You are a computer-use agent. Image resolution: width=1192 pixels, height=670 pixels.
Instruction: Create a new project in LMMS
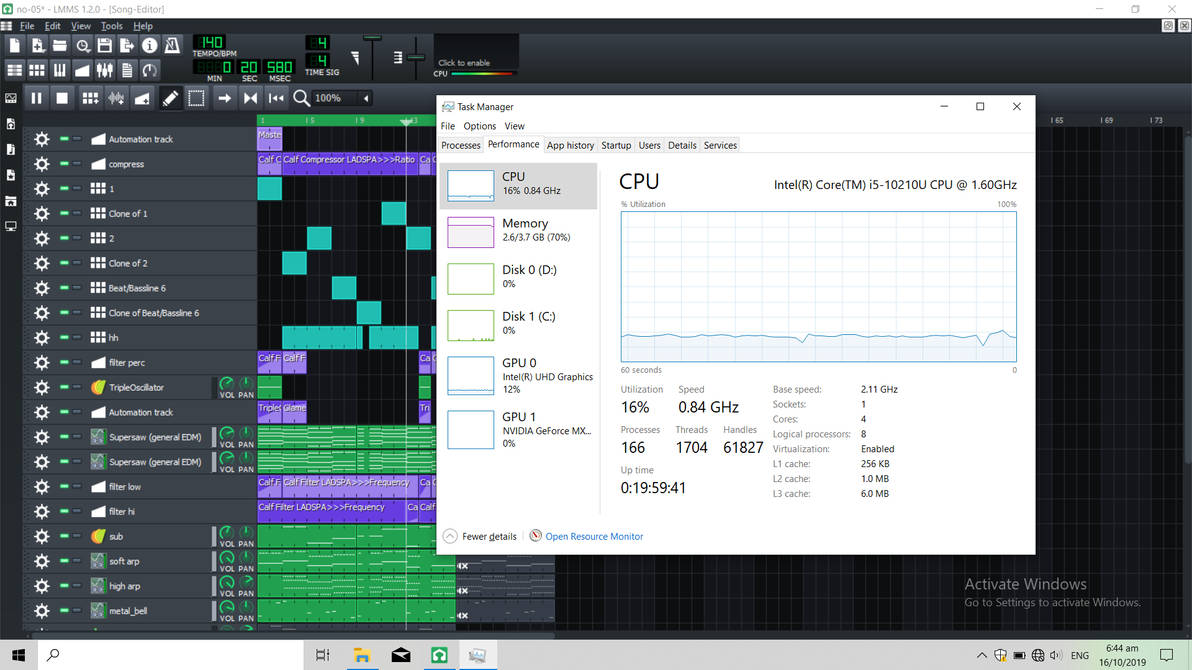click(15, 46)
